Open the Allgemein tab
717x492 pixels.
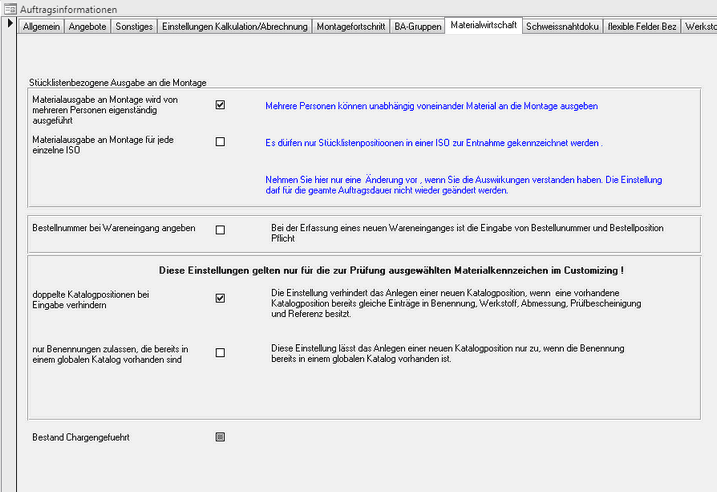pyautogui.click(x=41, y=27)
